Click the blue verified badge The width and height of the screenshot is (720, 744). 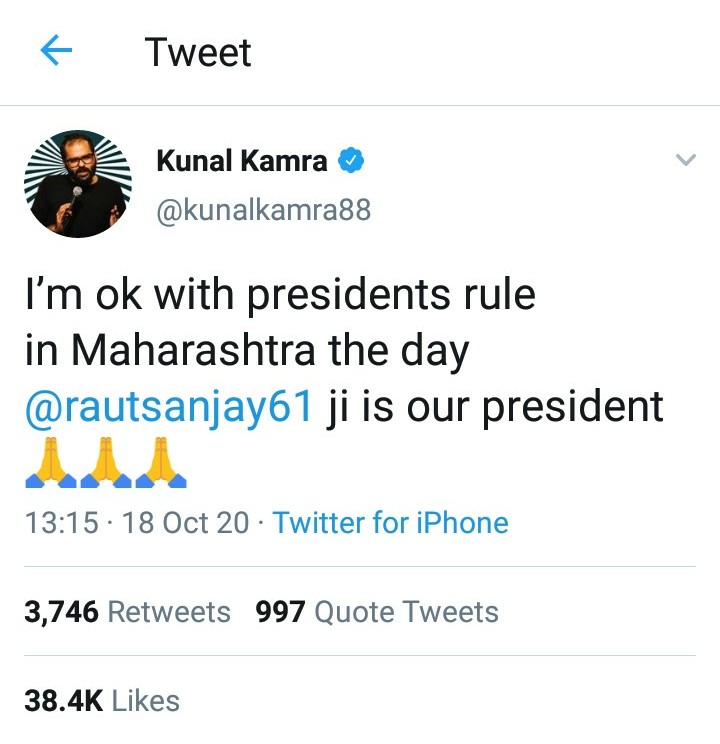click(351, 160)
